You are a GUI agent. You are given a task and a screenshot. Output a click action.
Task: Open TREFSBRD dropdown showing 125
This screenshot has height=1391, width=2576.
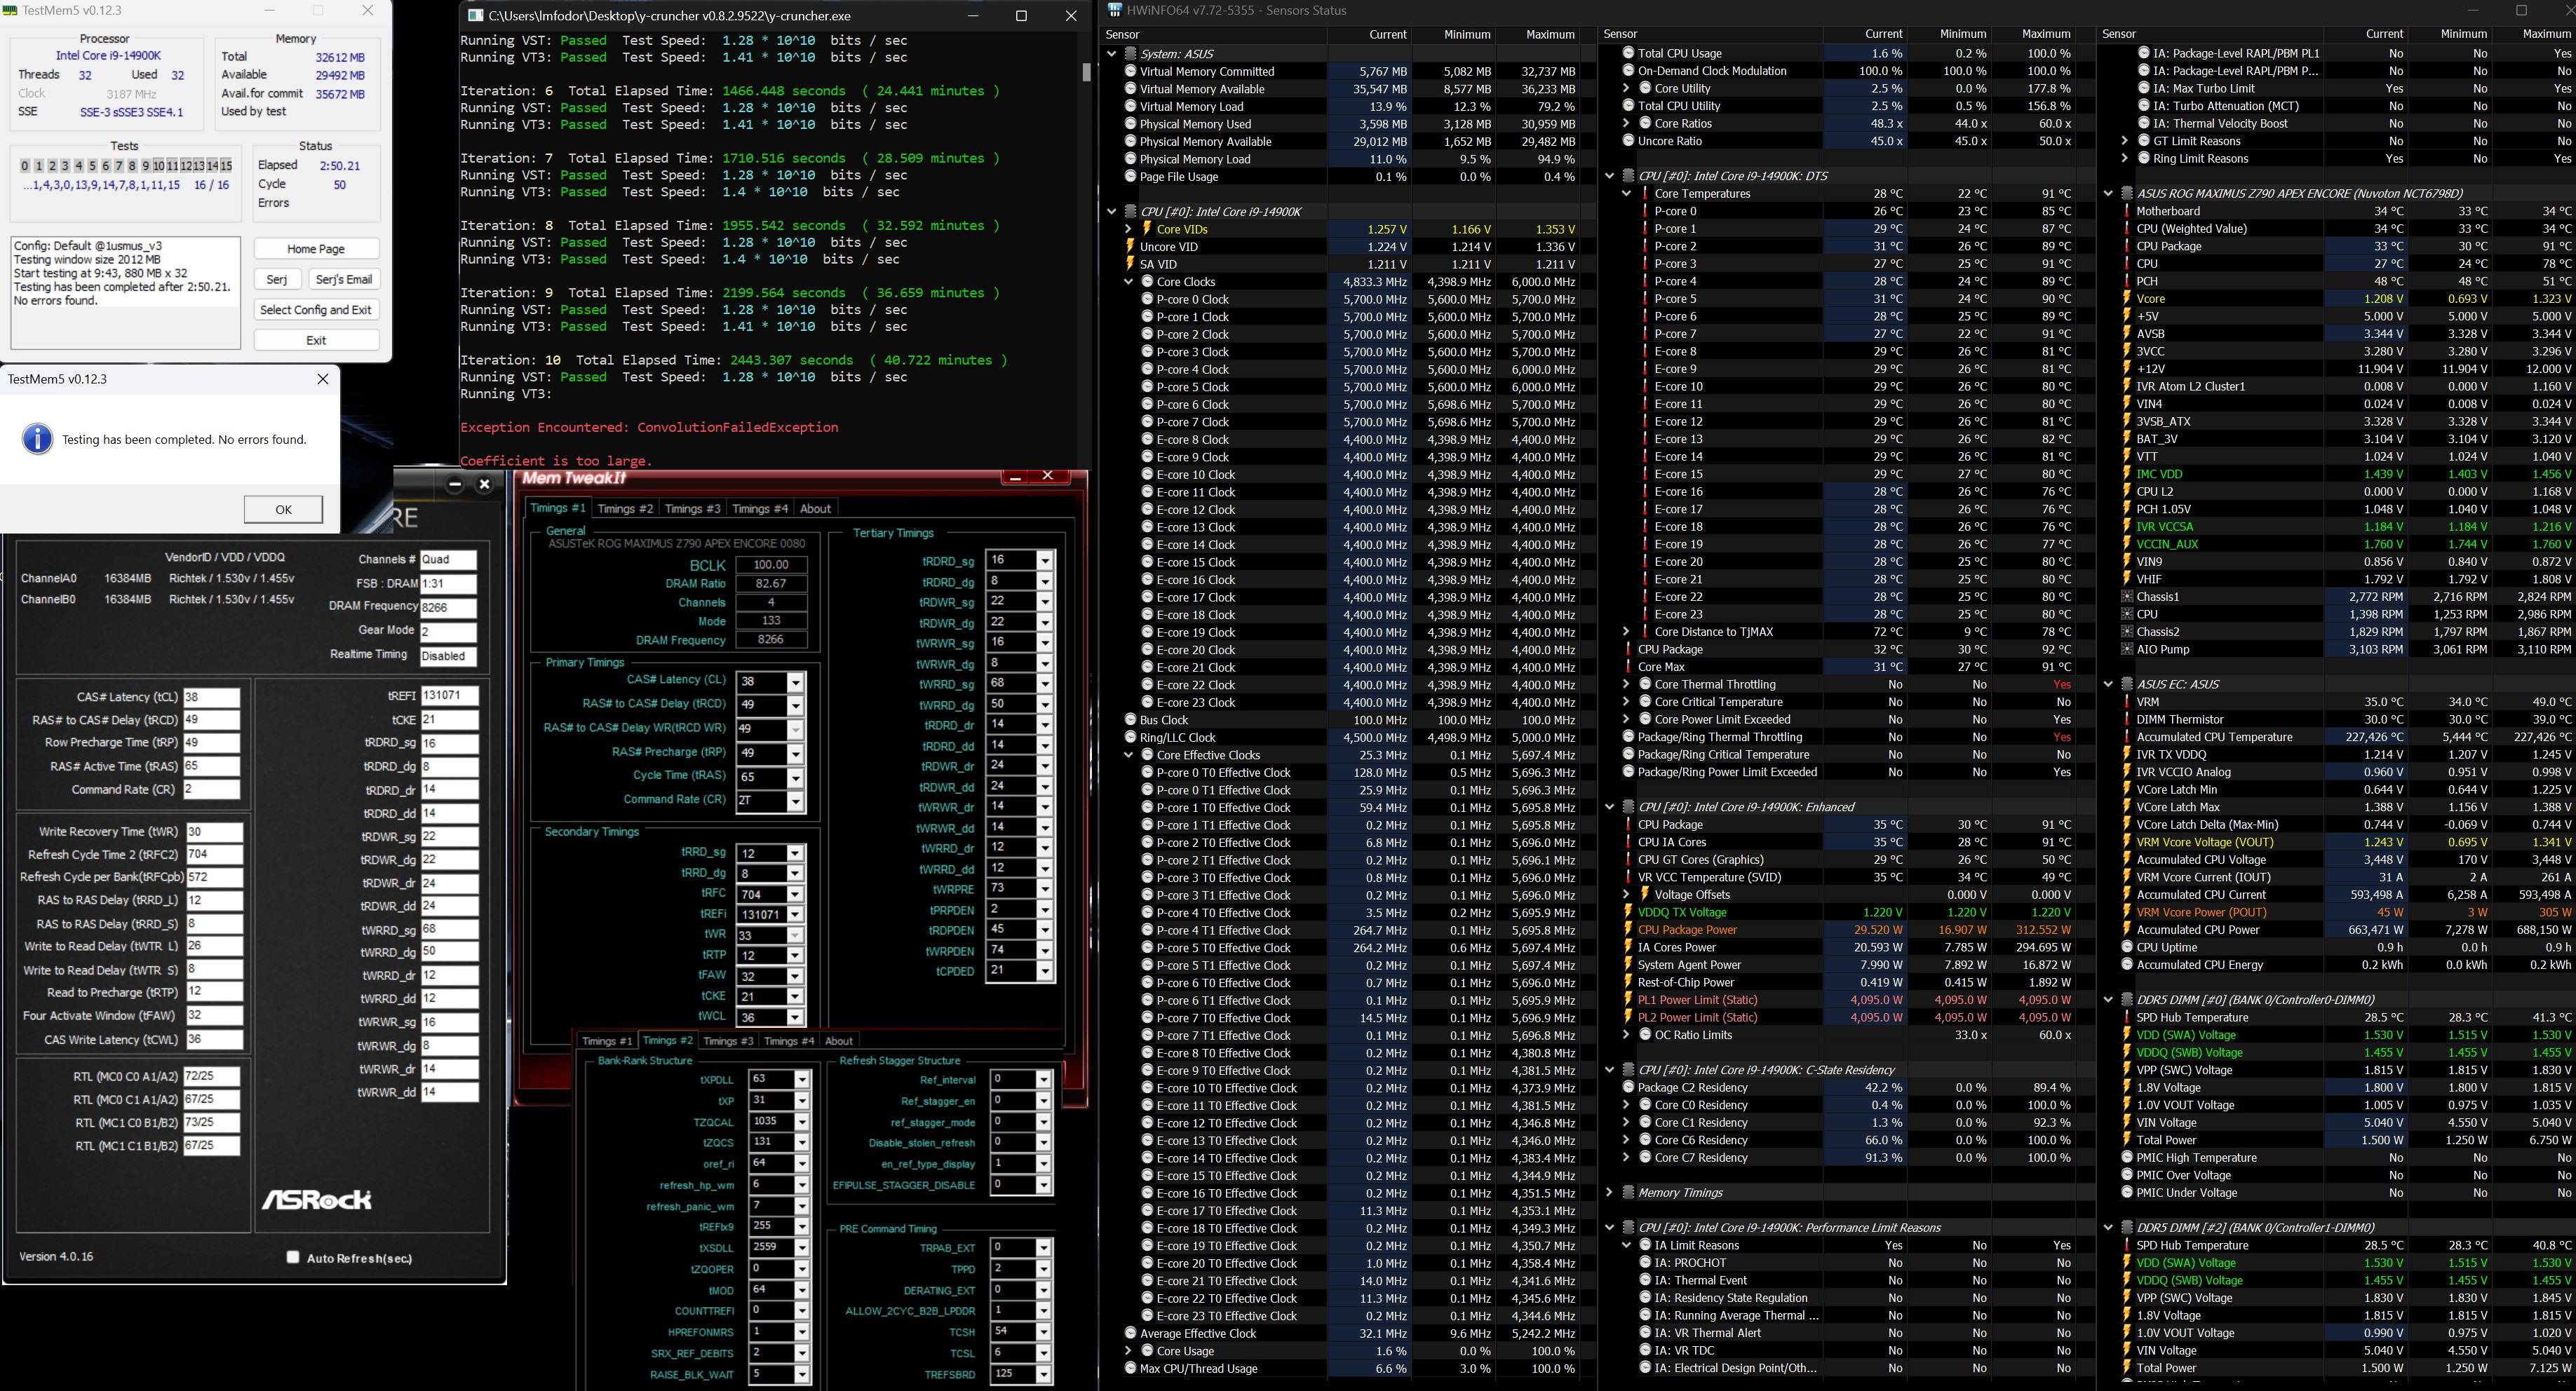[1044, 1374]
